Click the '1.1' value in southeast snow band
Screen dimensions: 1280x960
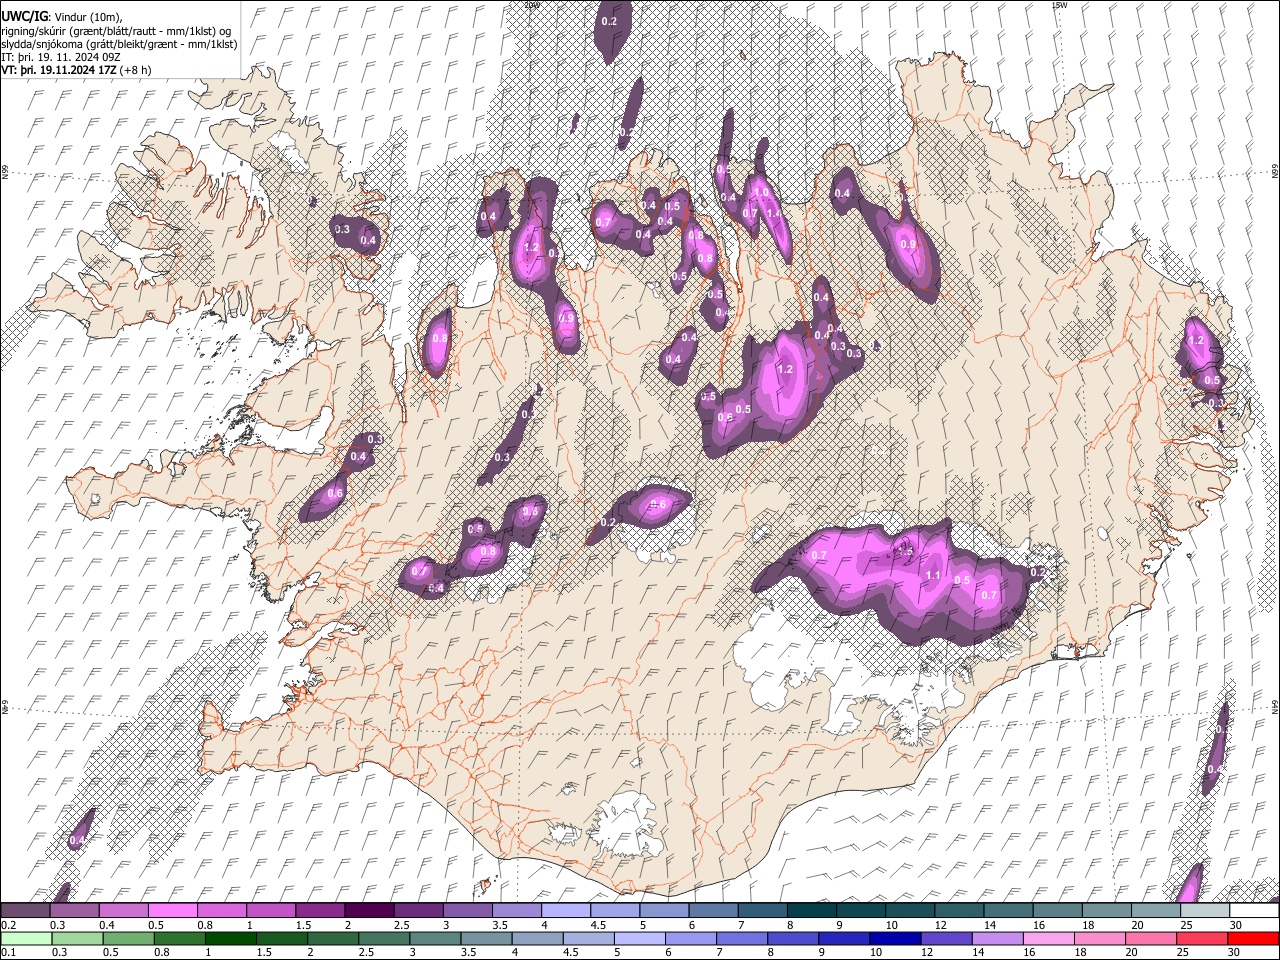(933, 576)
